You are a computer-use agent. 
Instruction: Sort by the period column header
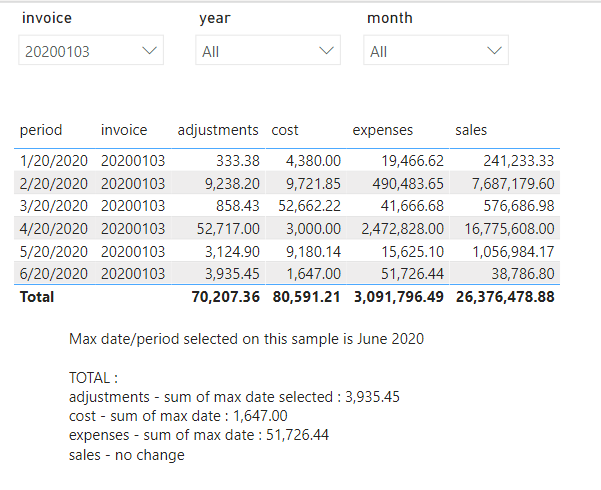tap(41, 130)
